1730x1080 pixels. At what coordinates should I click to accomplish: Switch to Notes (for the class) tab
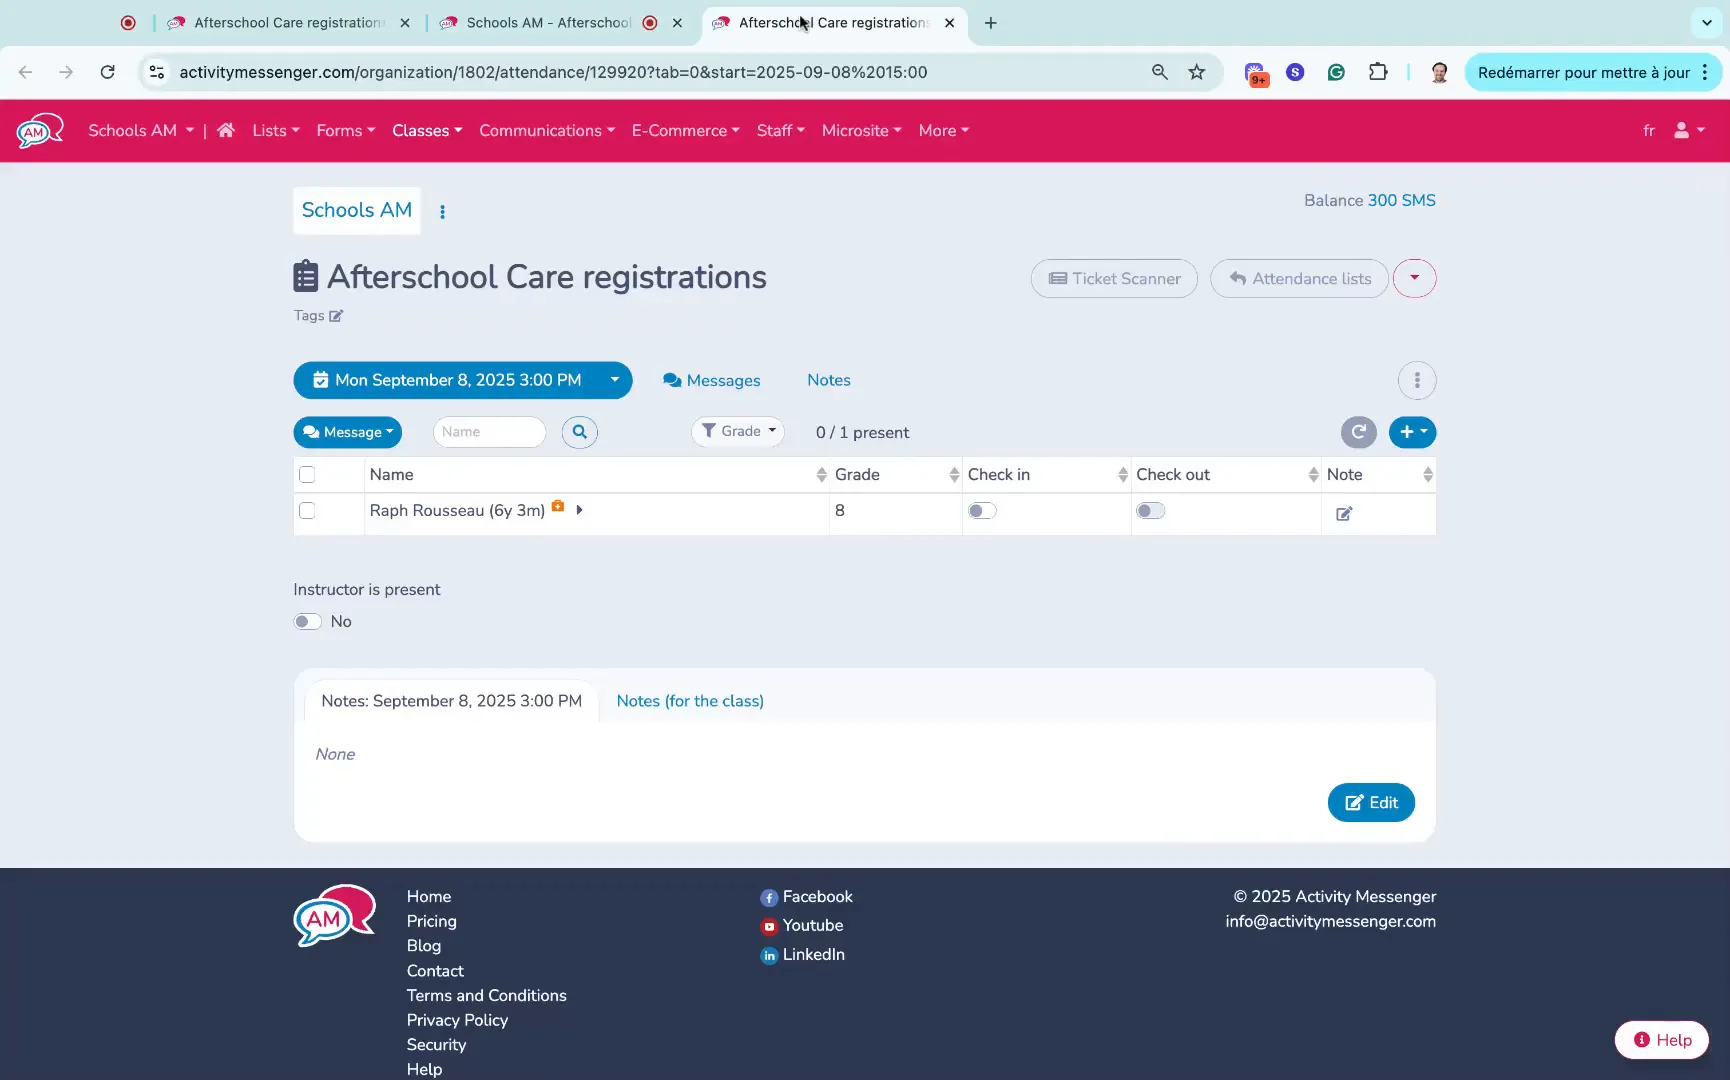click(x=689, y=701)
